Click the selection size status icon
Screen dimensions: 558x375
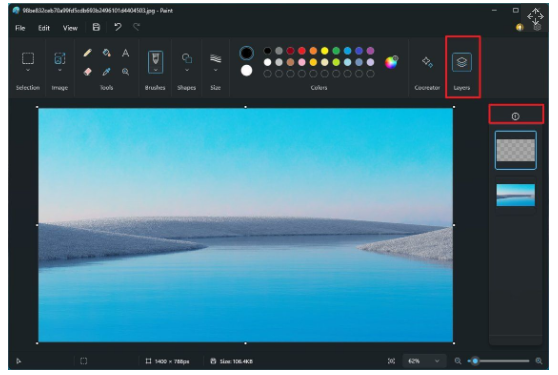pyautogui.click(x=83, y=361)
